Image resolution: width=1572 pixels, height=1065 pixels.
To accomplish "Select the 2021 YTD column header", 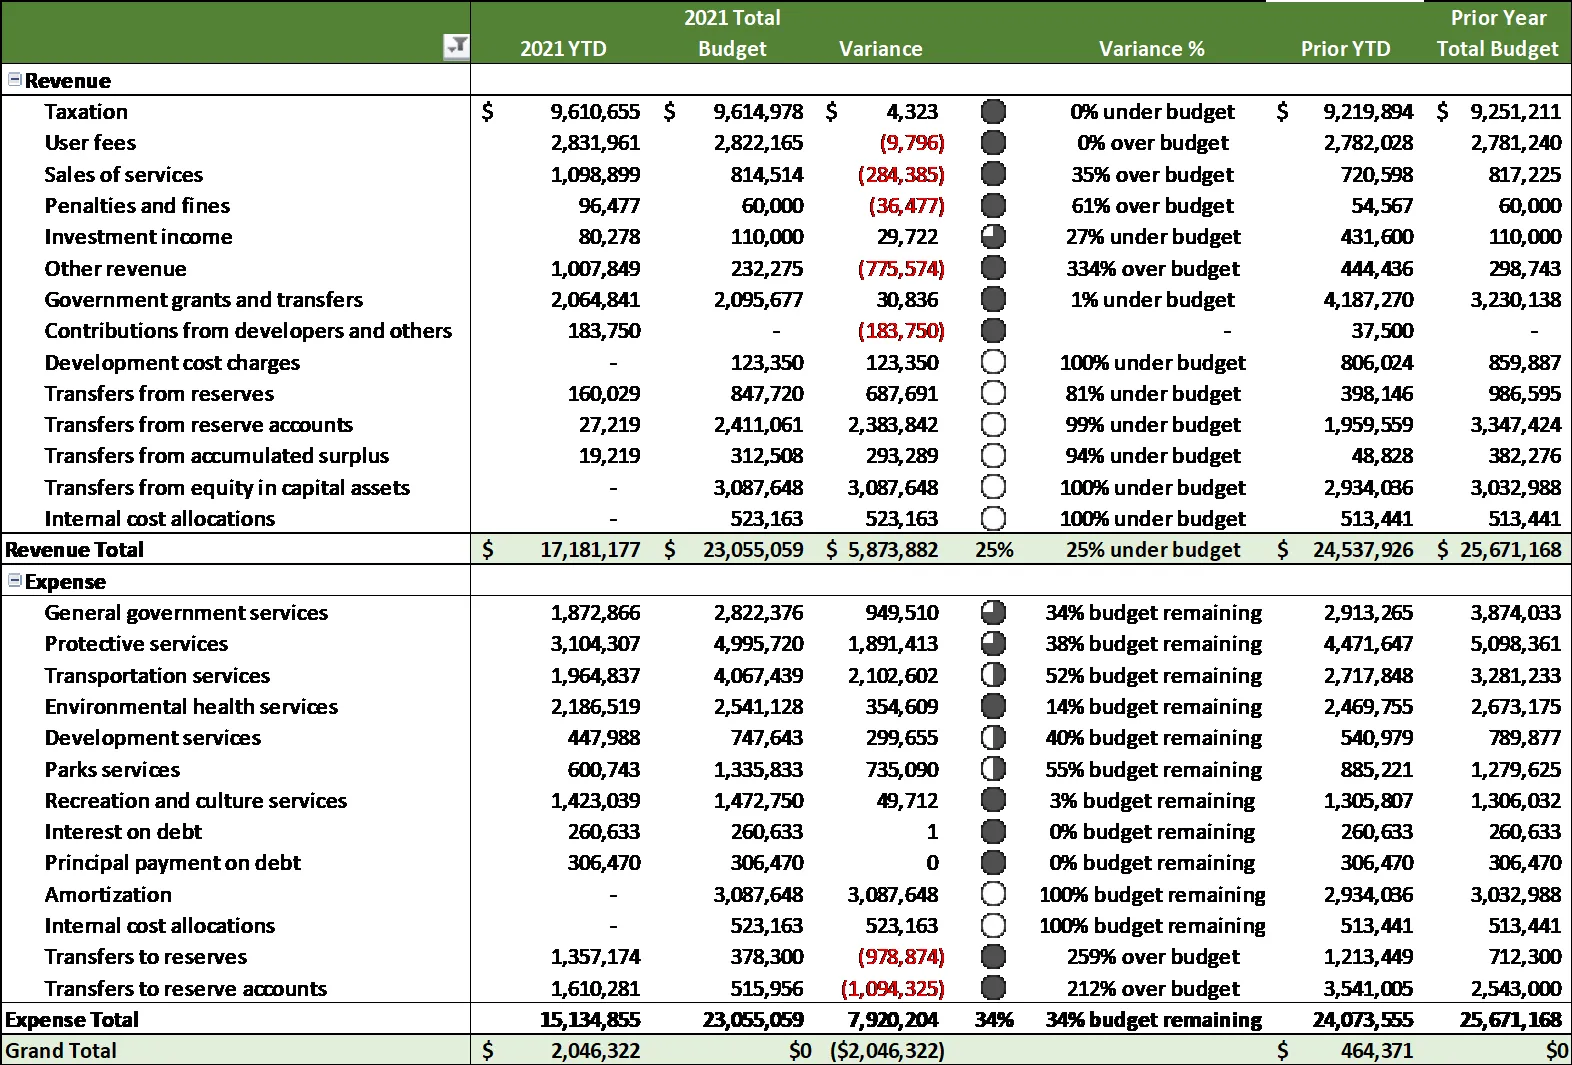I will pos(563,48).
